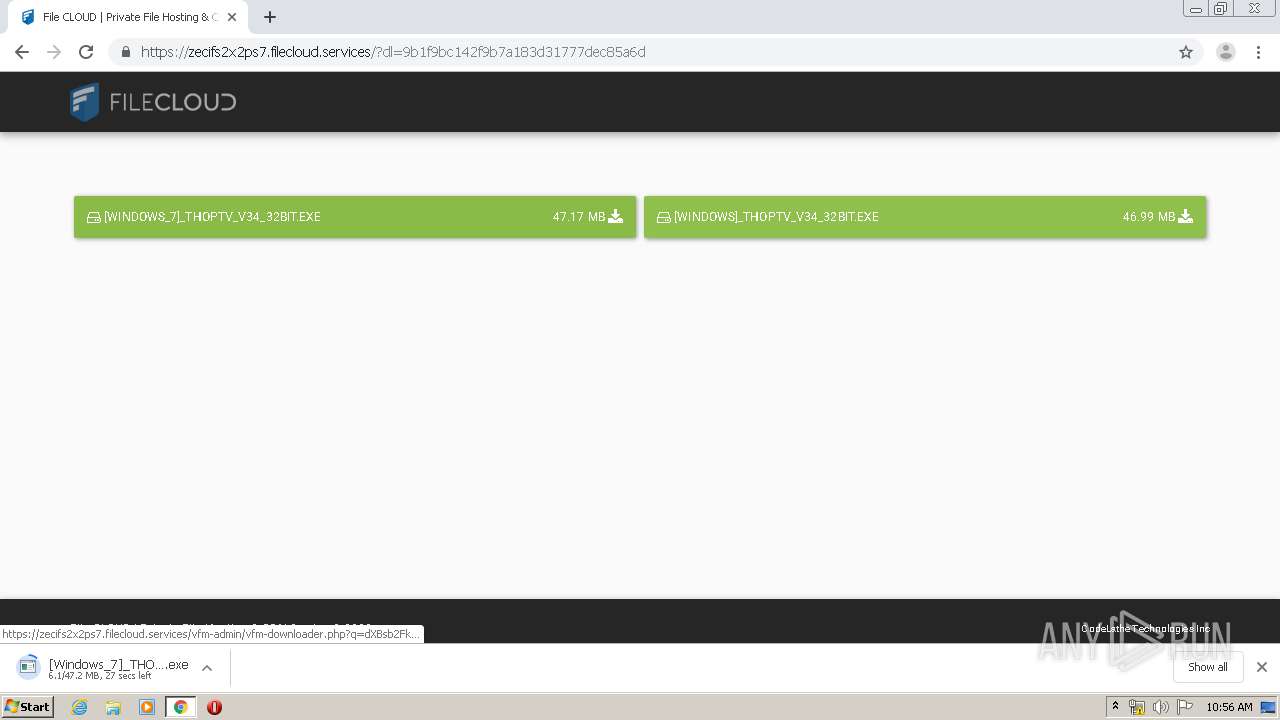Viewport: 1280px width, 720px height.
Task: Download the [WINDOWS]_THOPTV_V34_32BIT.EXE file
Action: click(925, 217)
